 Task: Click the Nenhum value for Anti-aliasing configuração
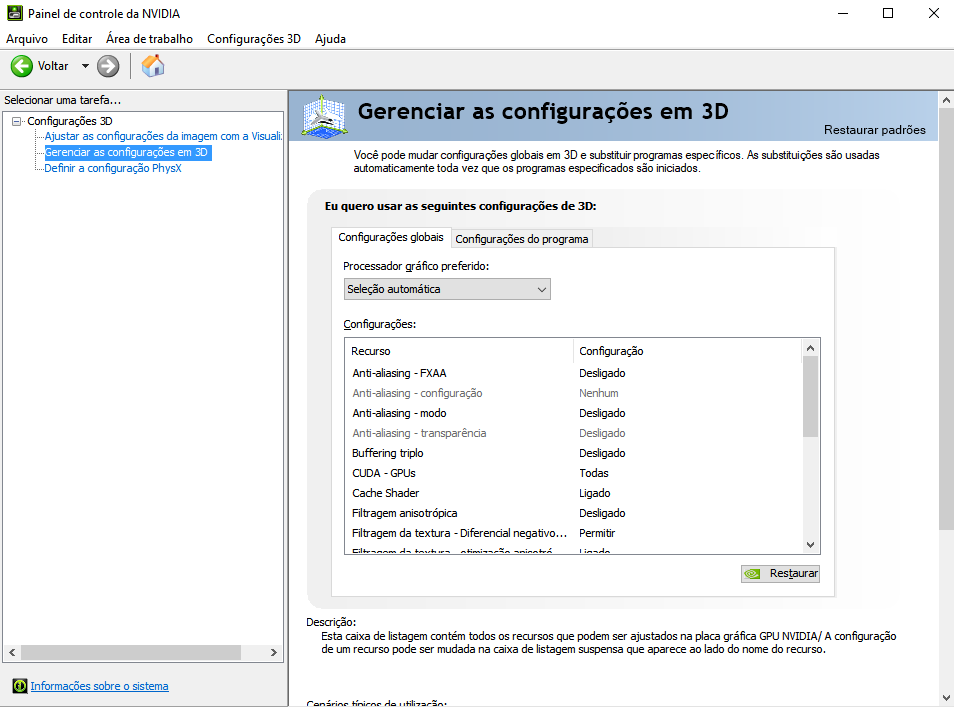pos(599,393)
